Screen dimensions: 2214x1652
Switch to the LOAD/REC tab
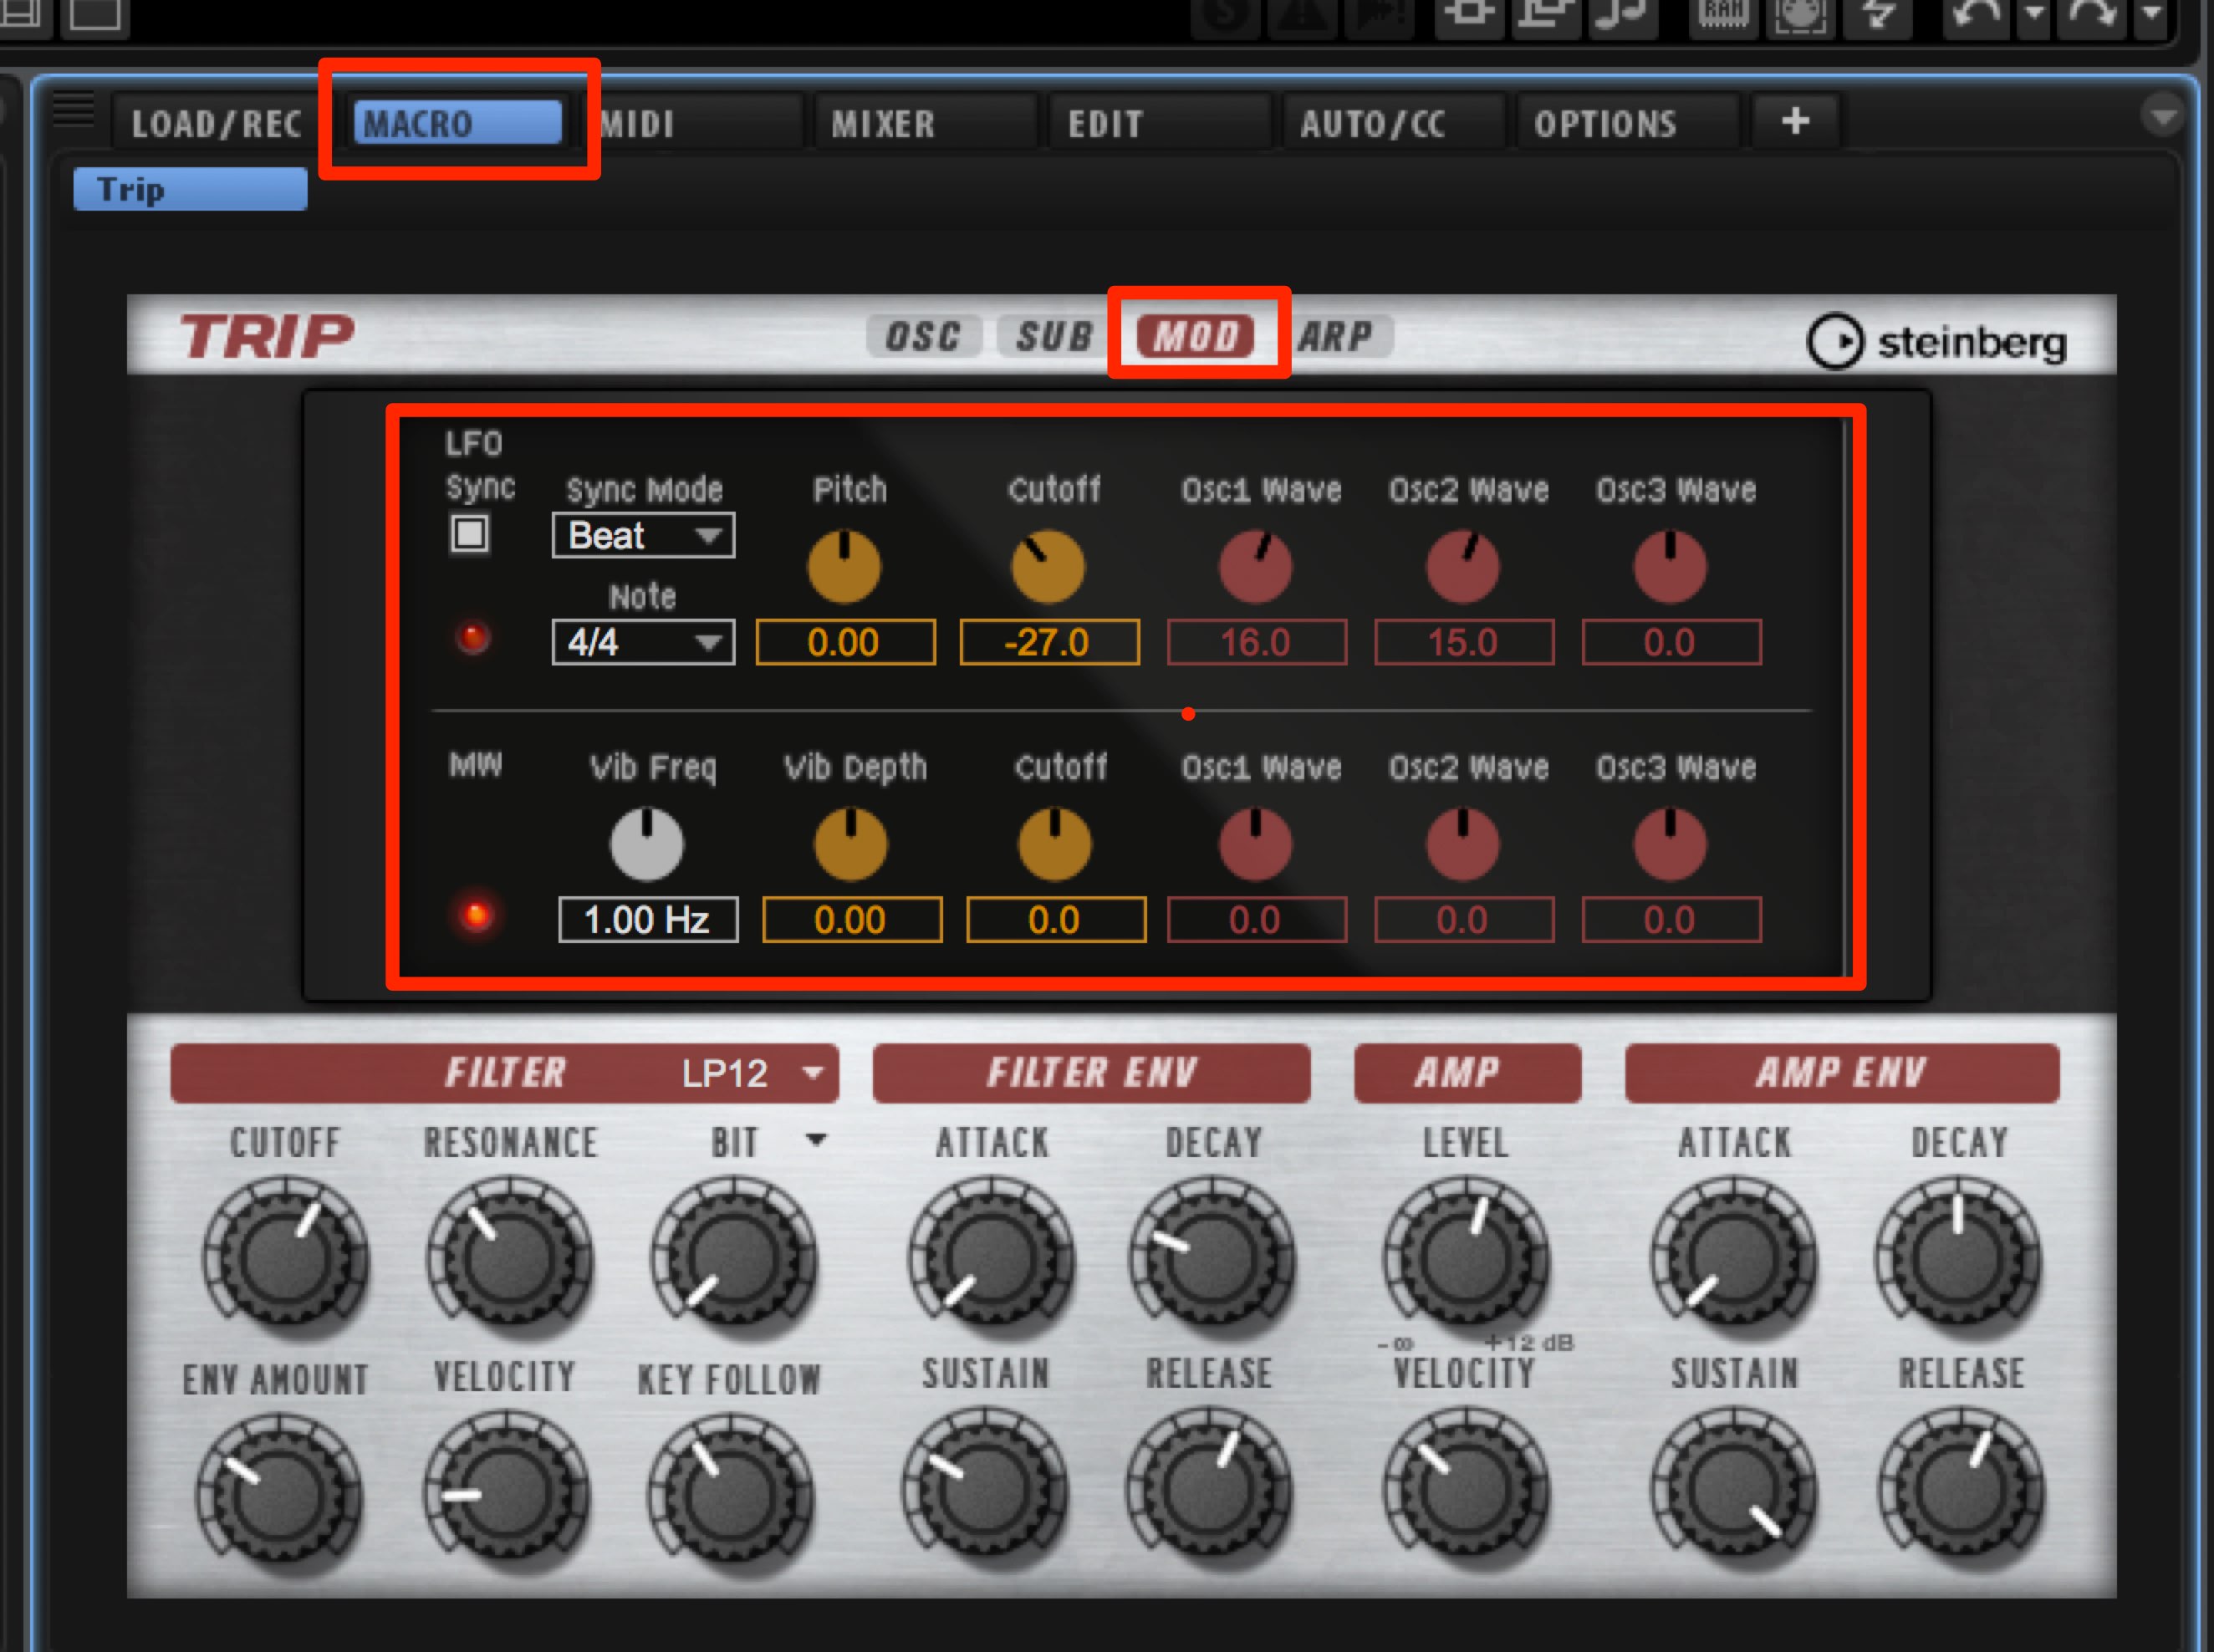(x=217, y=124)
